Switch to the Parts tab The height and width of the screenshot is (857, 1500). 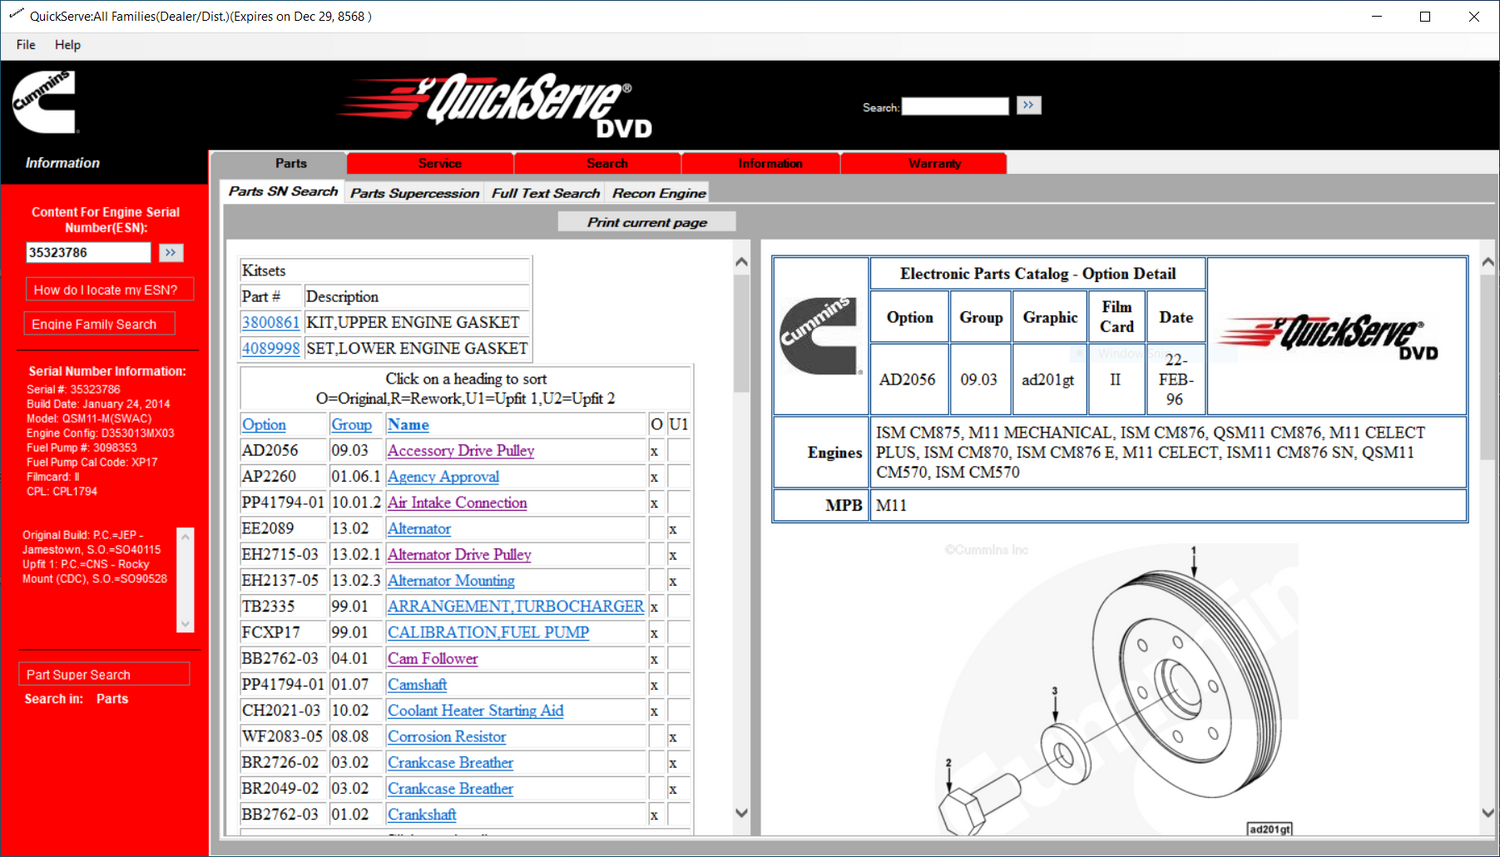(x=291, y=163)
